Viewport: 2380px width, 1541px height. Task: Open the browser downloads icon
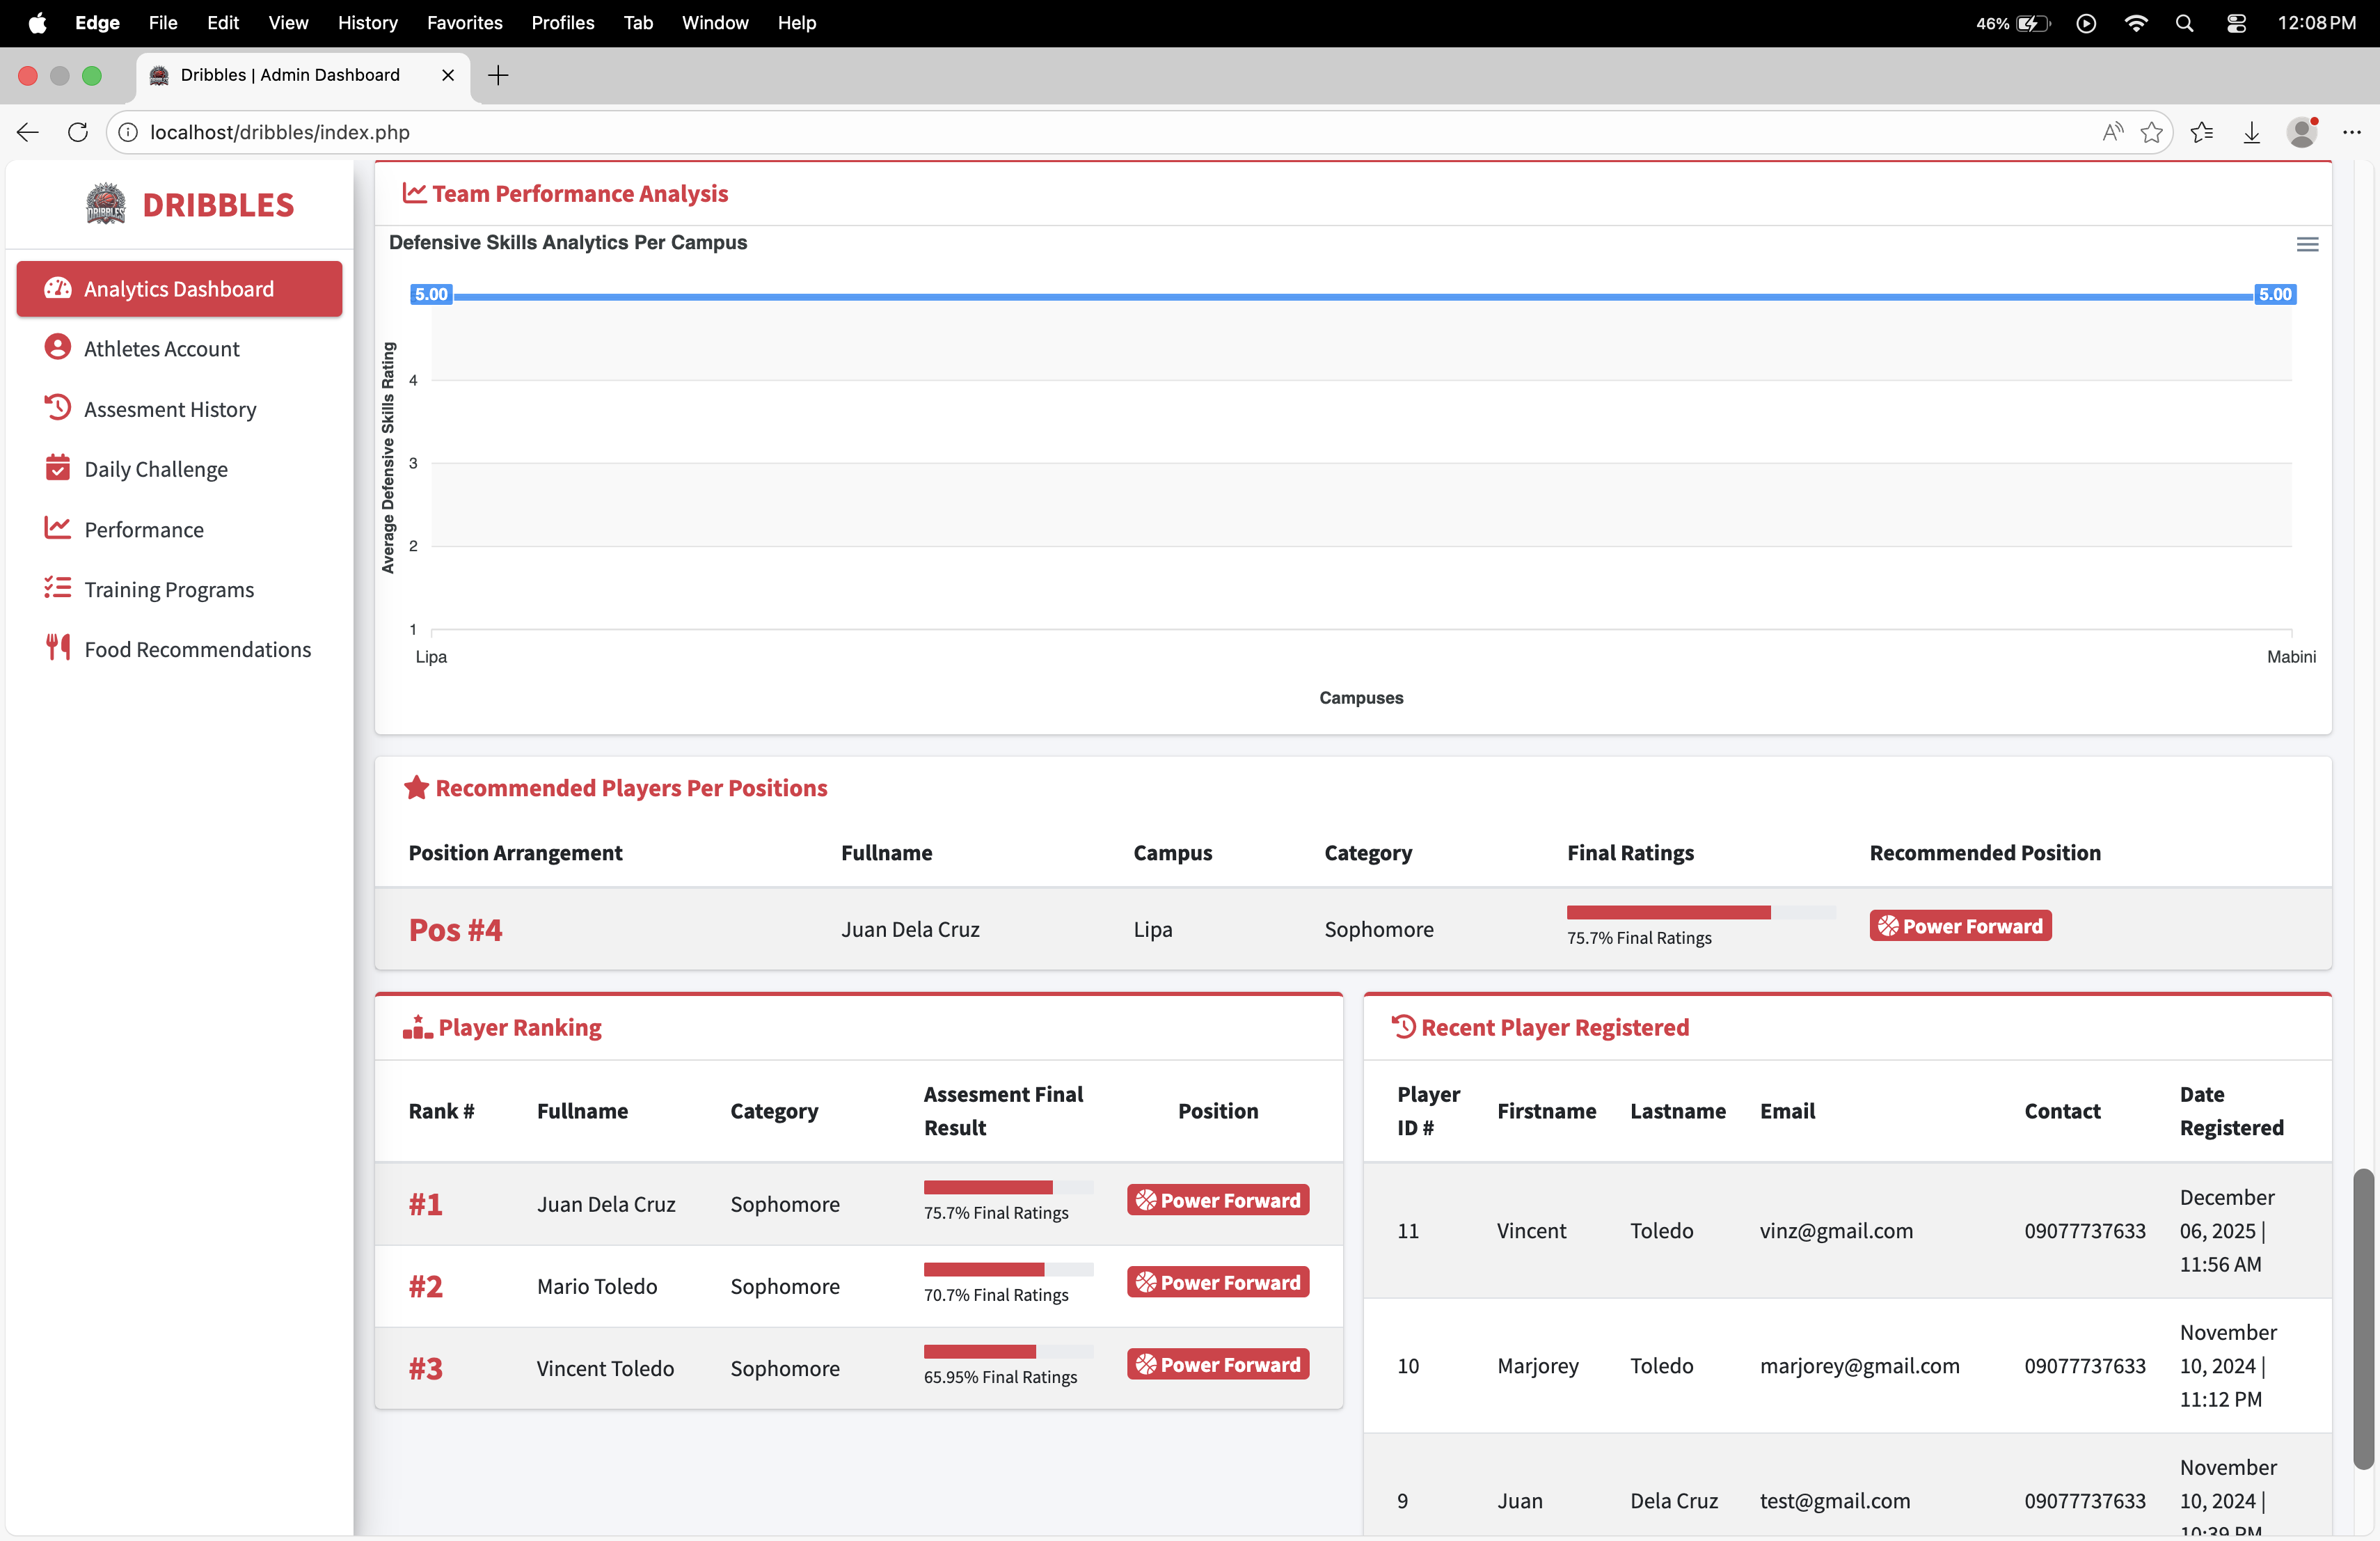(x=2251, y=132)
